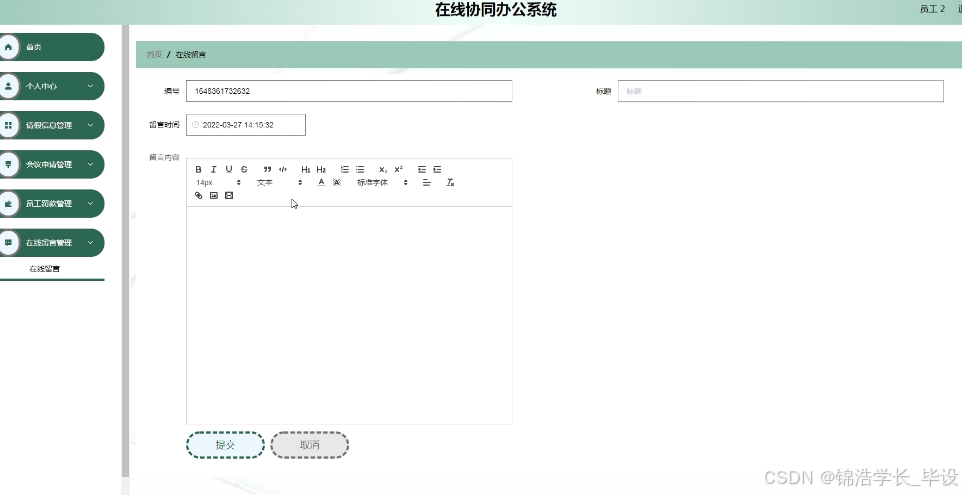Open the text color picker (A icon)
Viewport: 962px width, 495px height.
[321, 182]
